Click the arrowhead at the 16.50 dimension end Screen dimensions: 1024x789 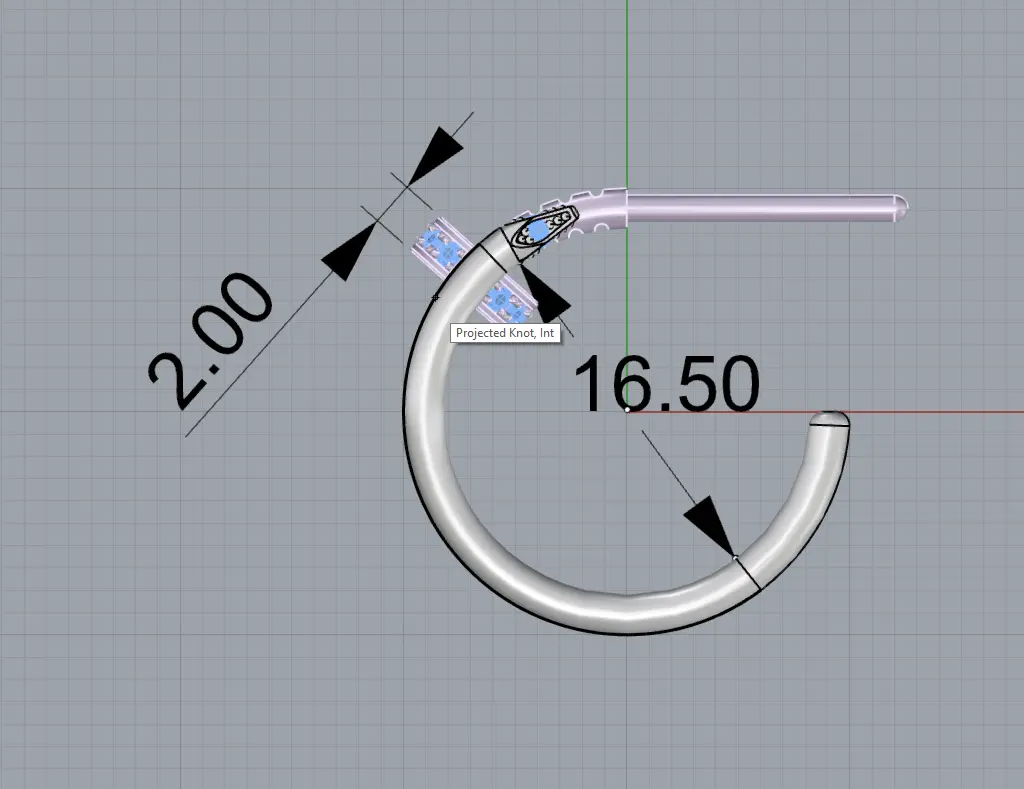pyautogui.click(x=711, y=523)
